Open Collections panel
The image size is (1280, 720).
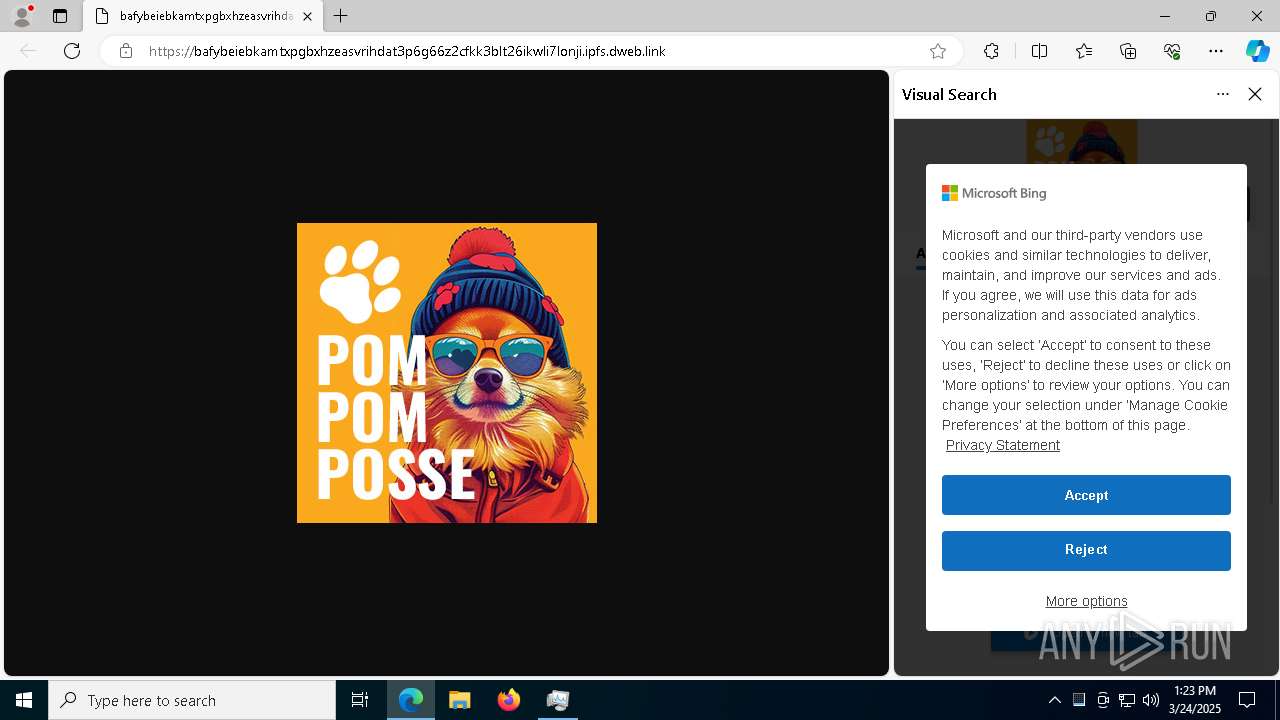[1128, 51]
